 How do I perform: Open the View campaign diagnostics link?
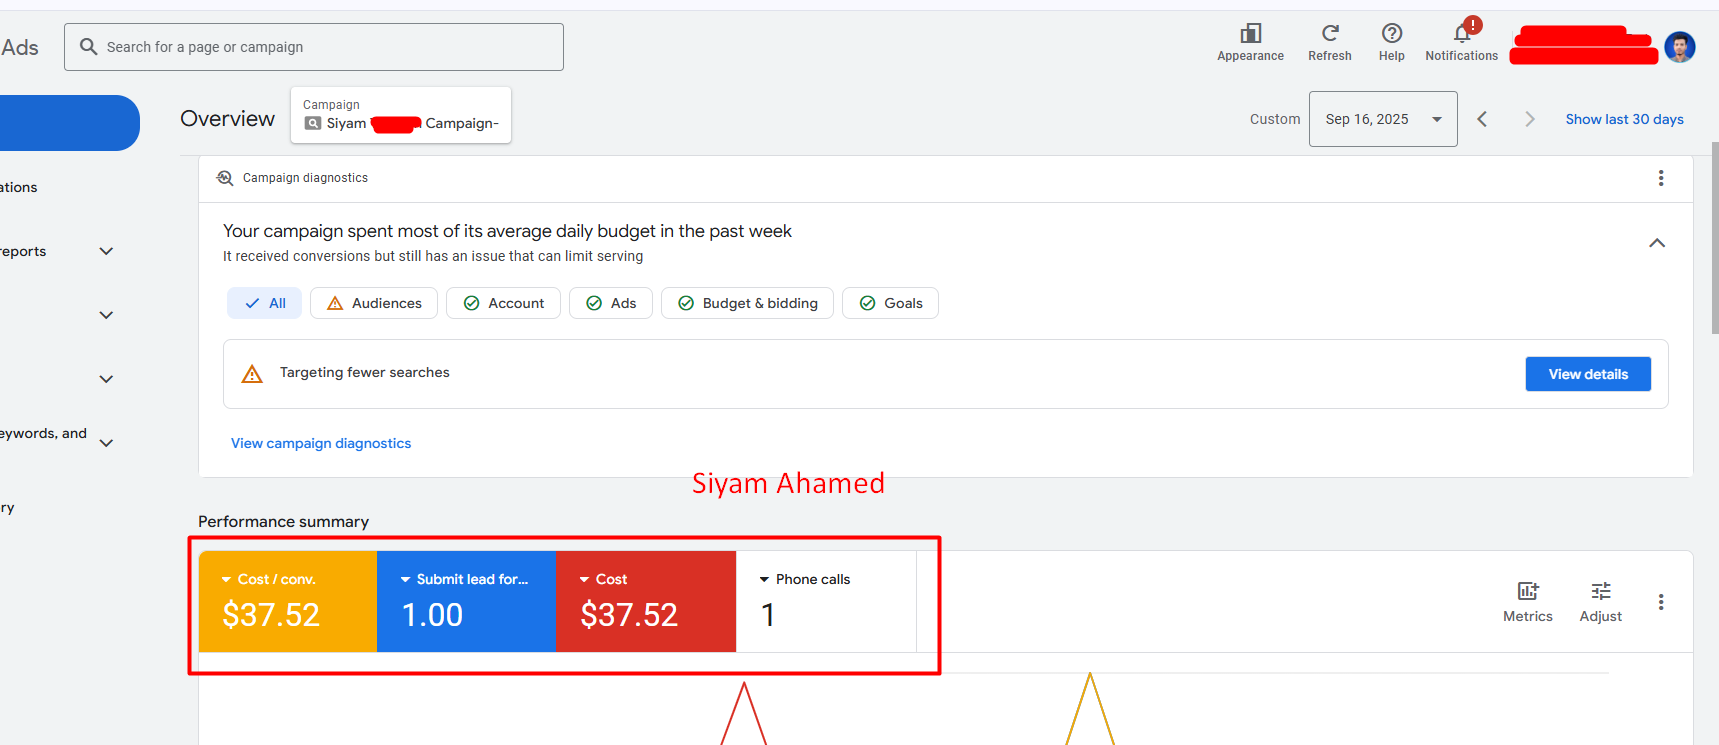point(321,443)
